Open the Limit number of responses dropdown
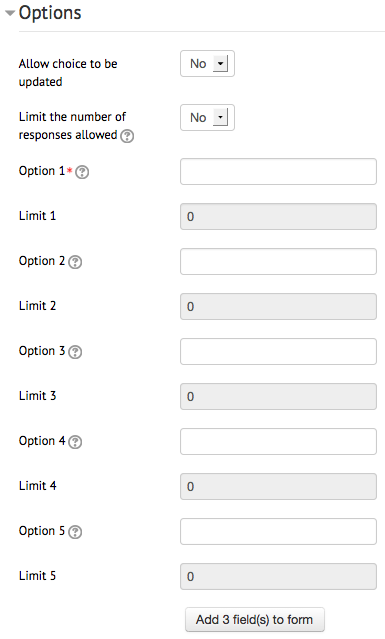Image resolution: width=385 pixels, height=639 pixels. coord(207,117)
